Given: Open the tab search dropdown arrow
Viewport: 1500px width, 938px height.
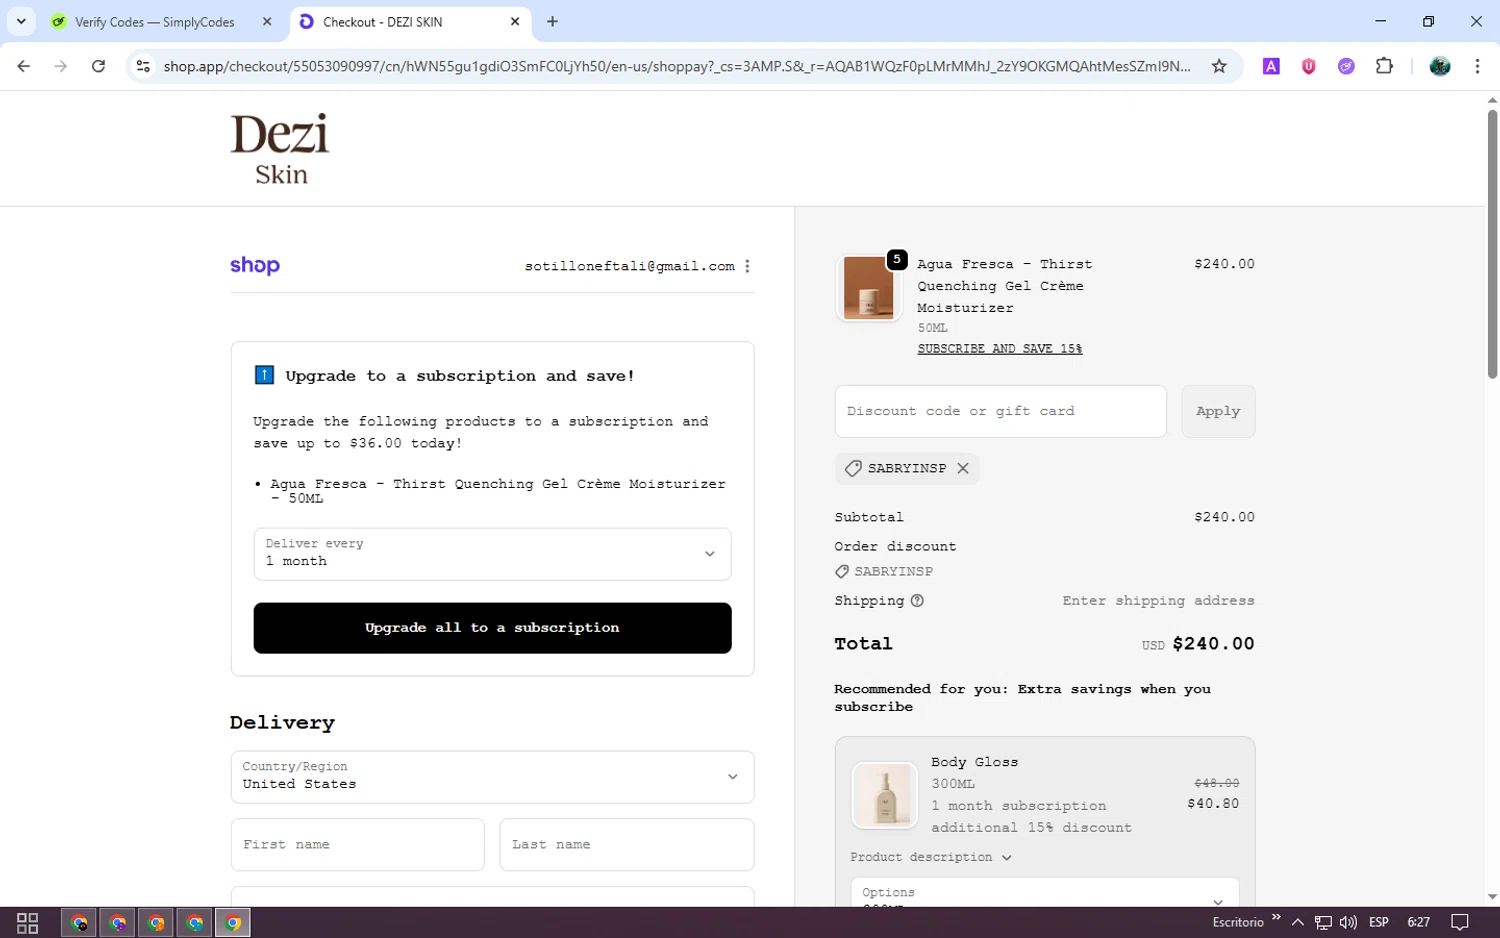Looking at the screenshot, I should [21, 21].
